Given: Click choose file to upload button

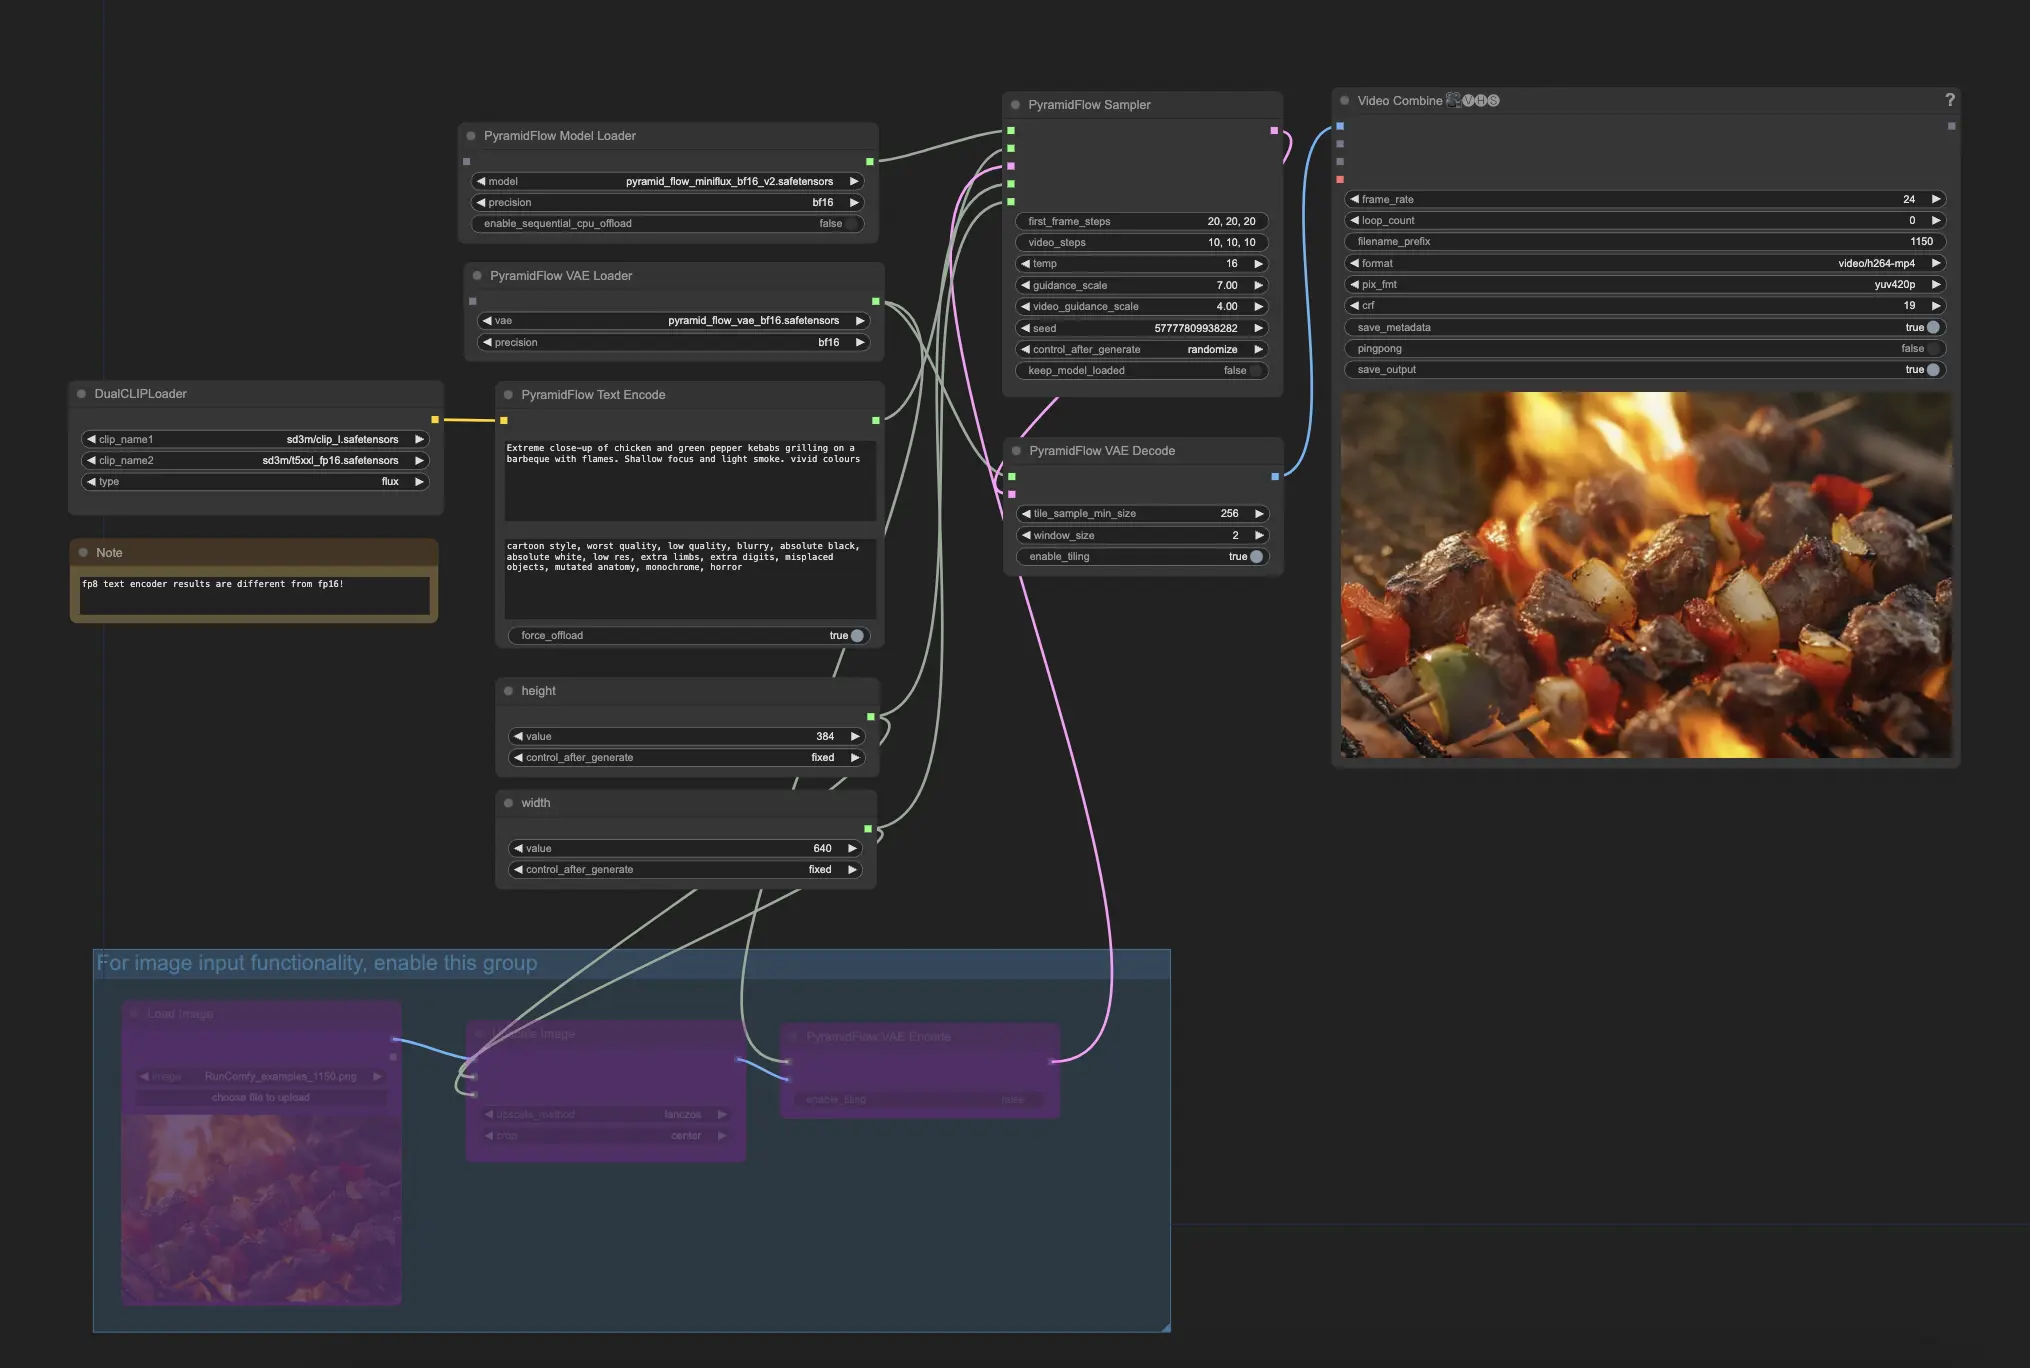Looking at the screenshot, I should click(261, 1098).
